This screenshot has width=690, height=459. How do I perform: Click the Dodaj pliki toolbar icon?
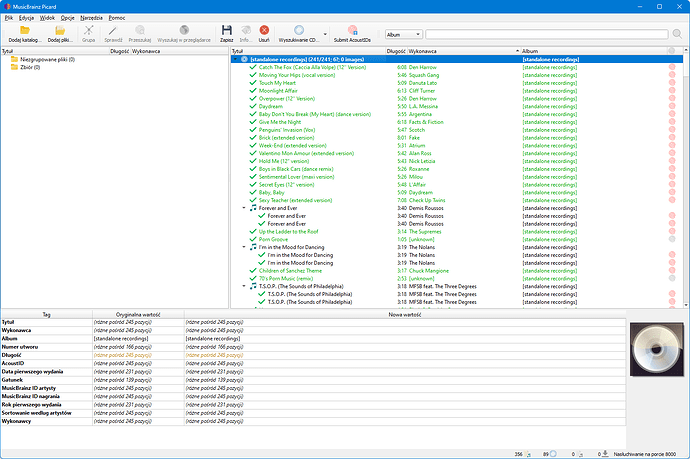pyautogui.click(x=60, y=30)
